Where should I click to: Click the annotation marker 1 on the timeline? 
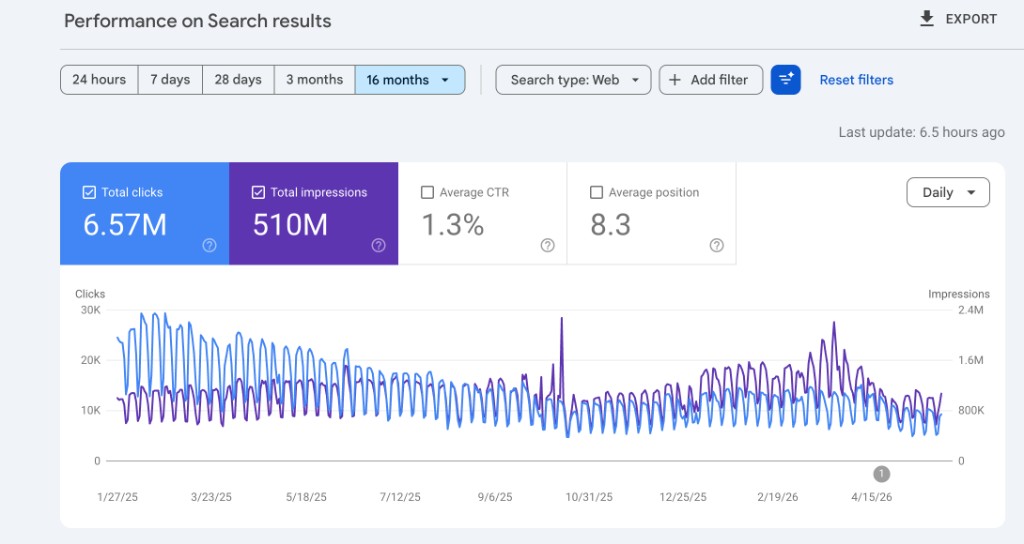coord(881,473)
